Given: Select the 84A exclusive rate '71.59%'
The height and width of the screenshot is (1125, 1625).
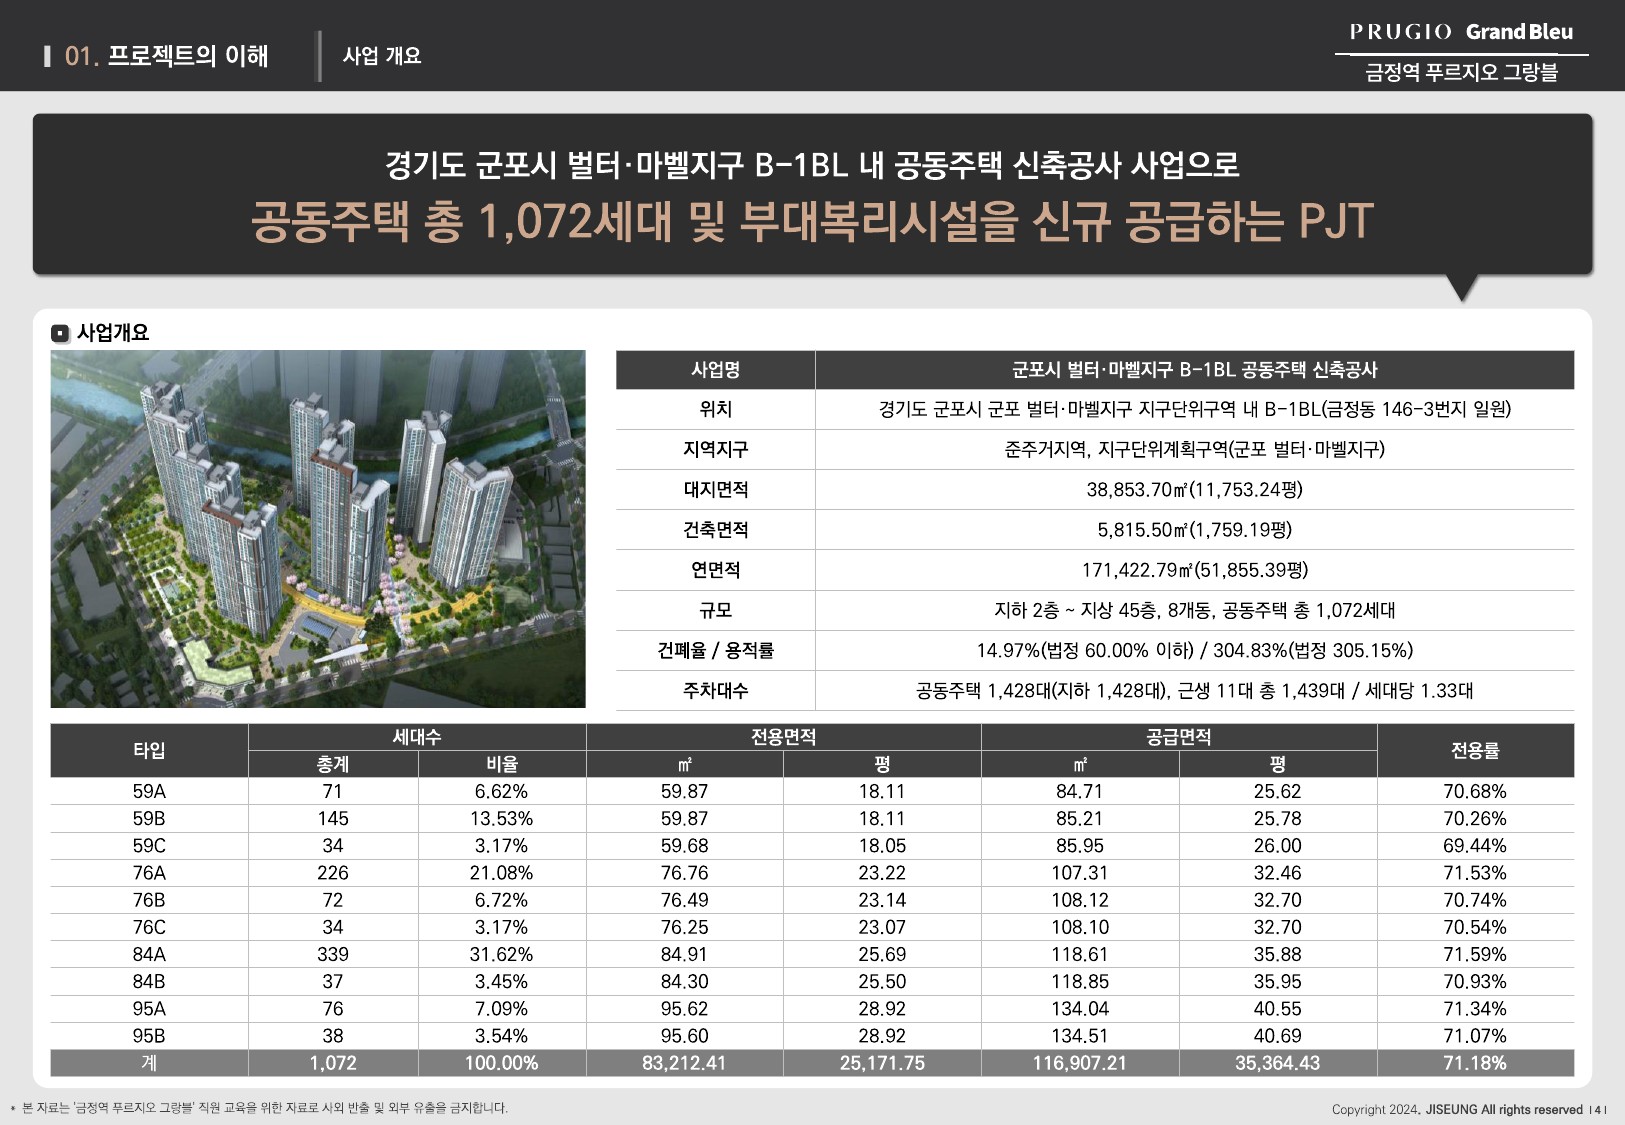Looking at the screenshot, I should 1475,954.
